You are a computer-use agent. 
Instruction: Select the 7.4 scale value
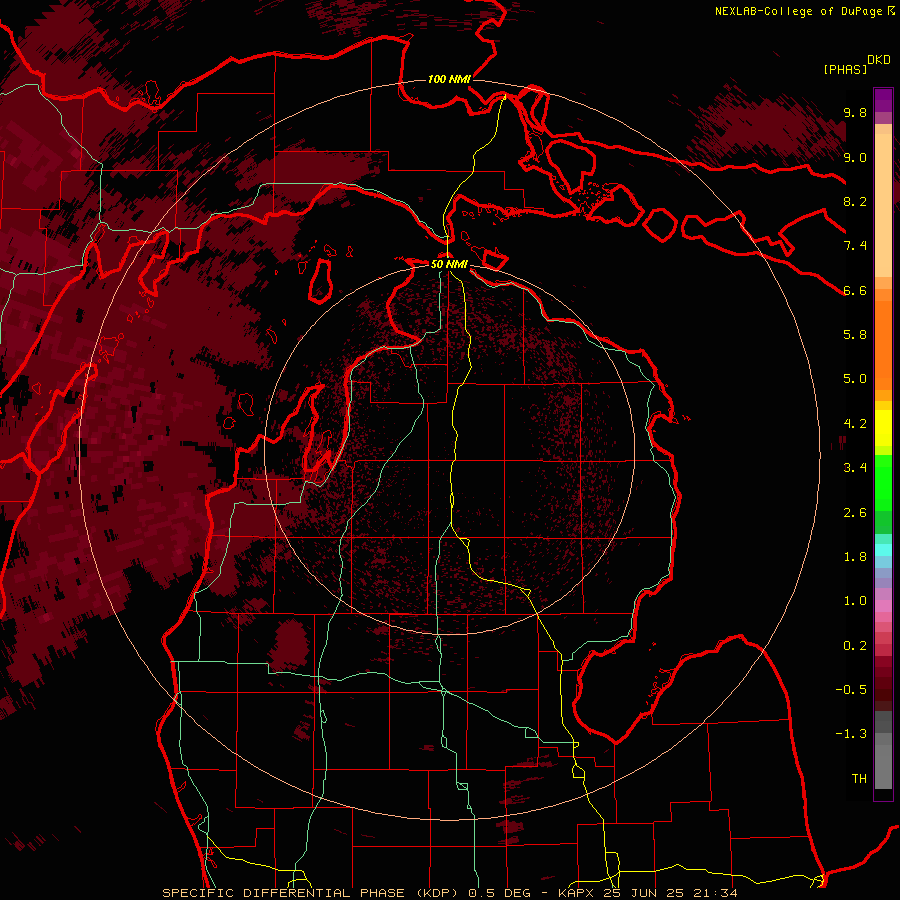pyautogui.click(x=855, y=246)
